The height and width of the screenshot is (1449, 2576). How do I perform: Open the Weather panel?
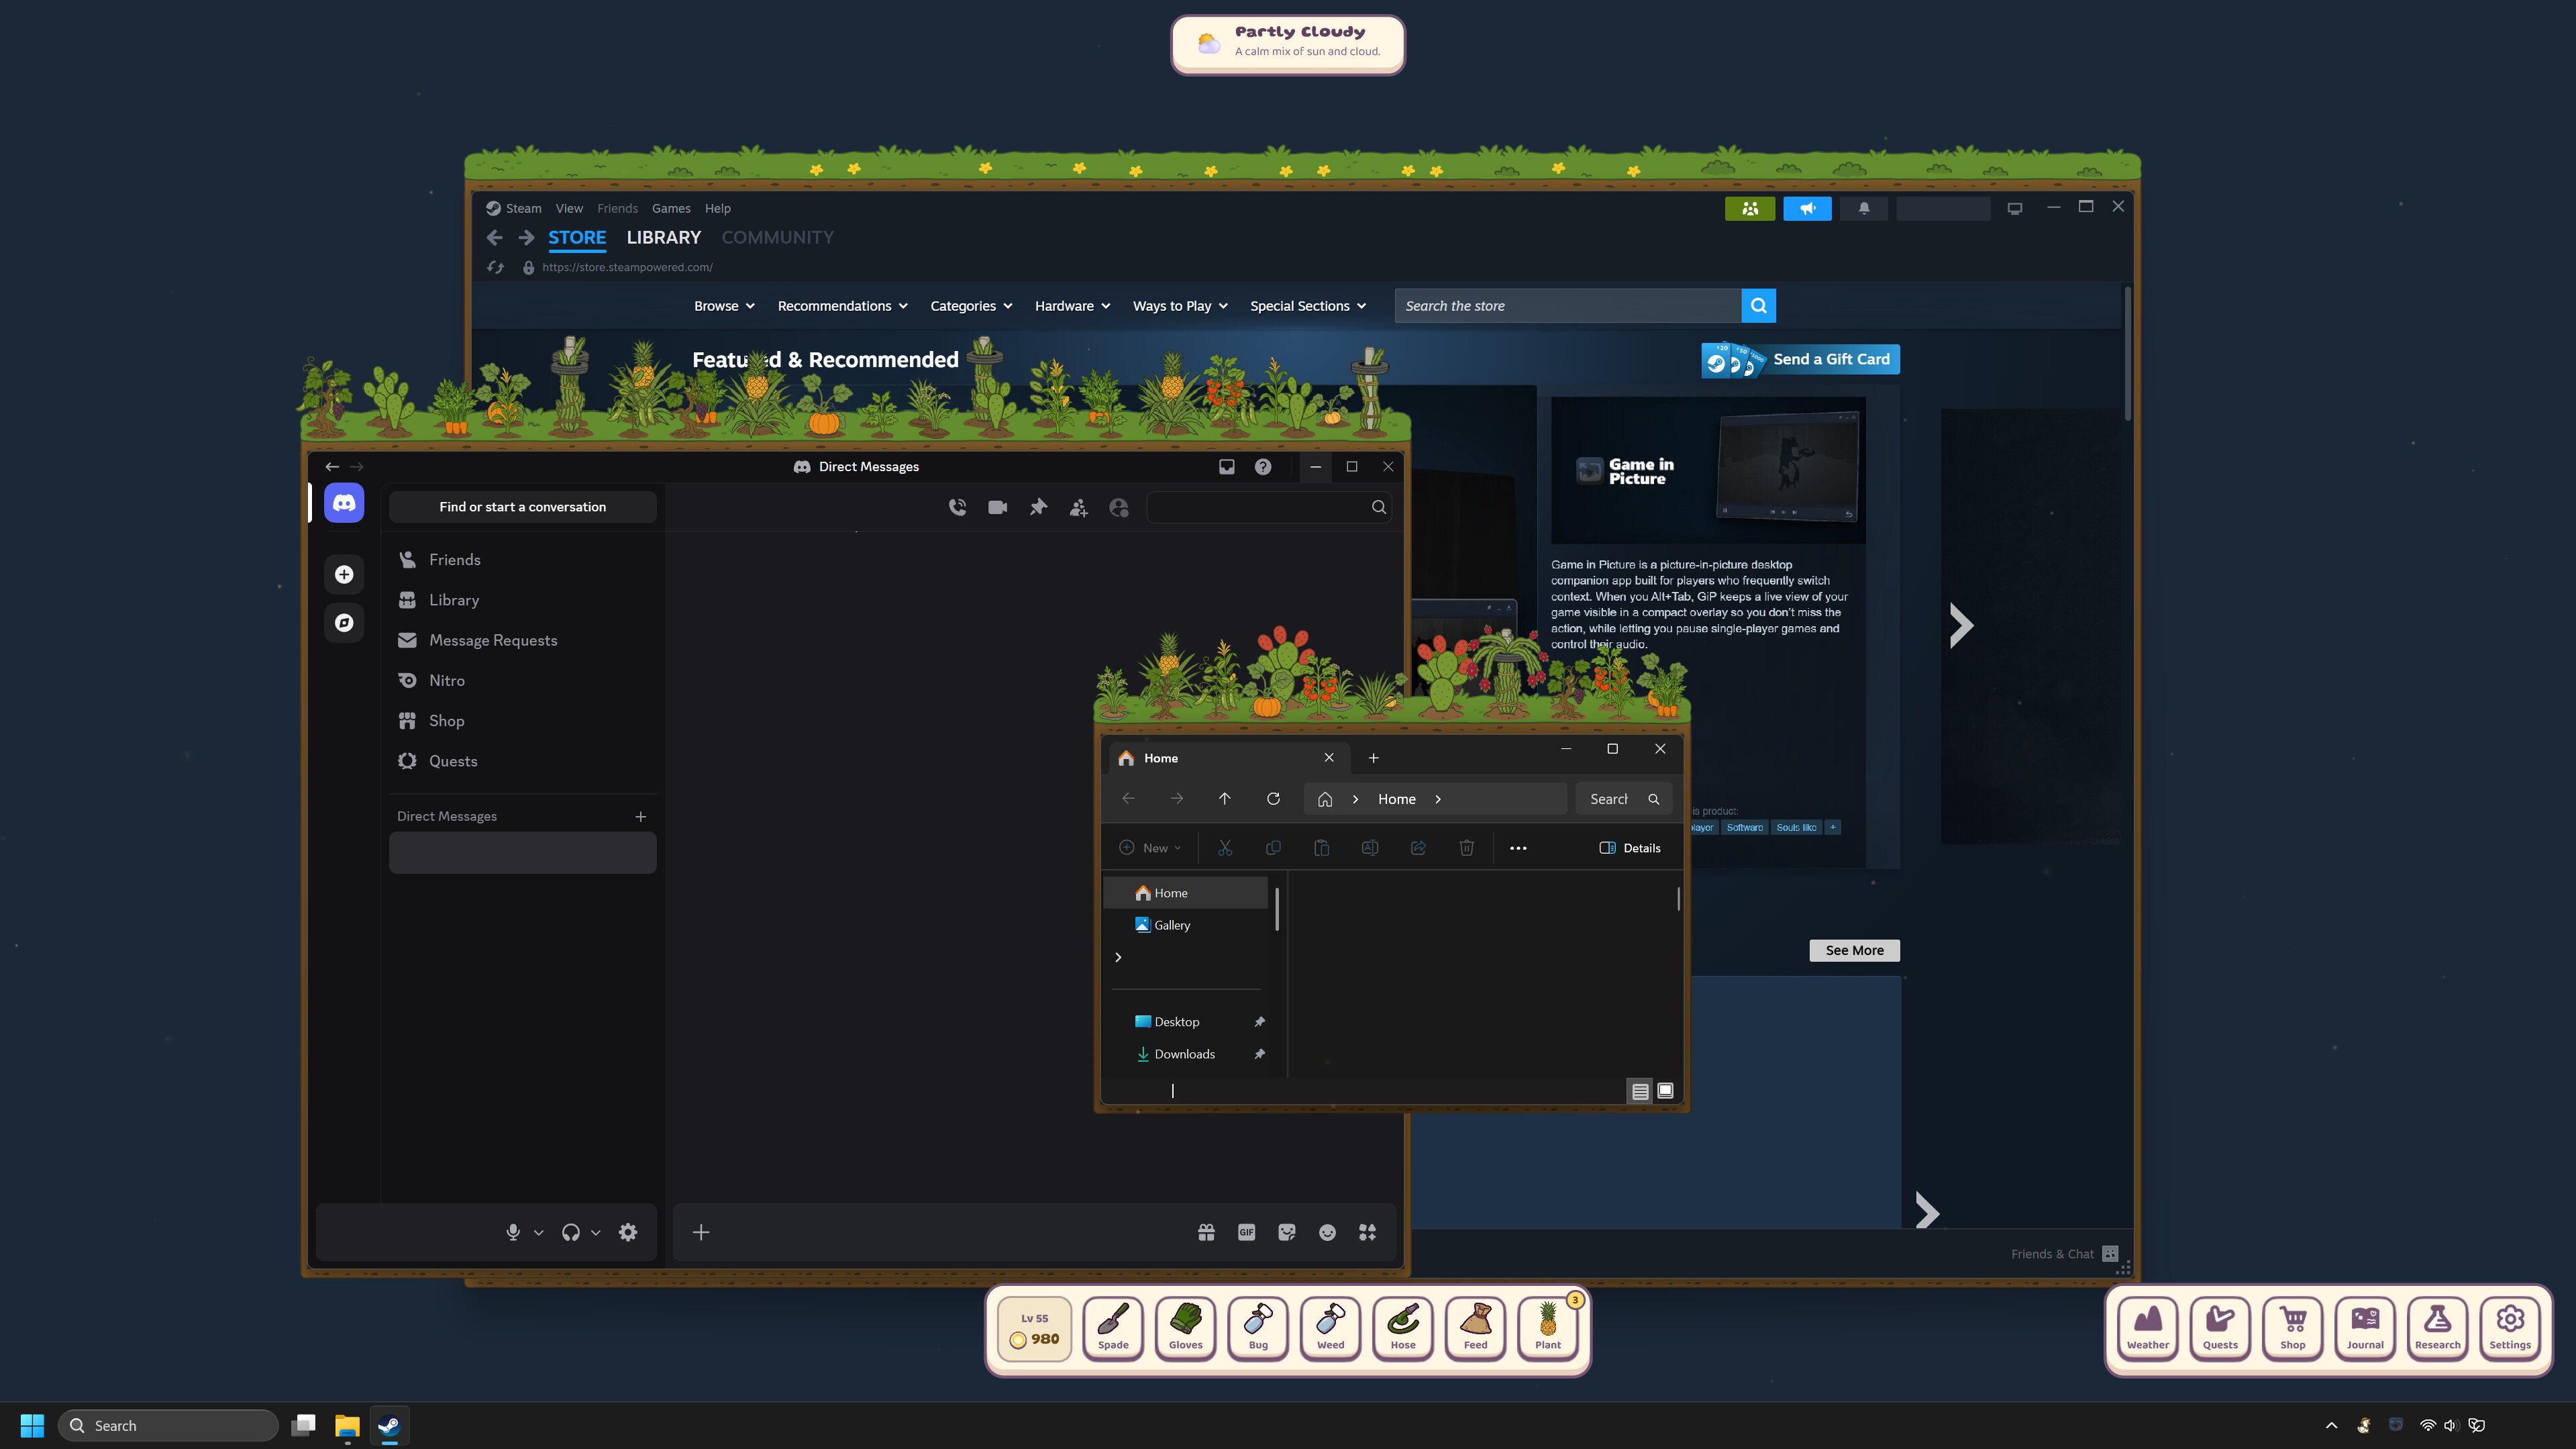[x=2148, y=1328]
